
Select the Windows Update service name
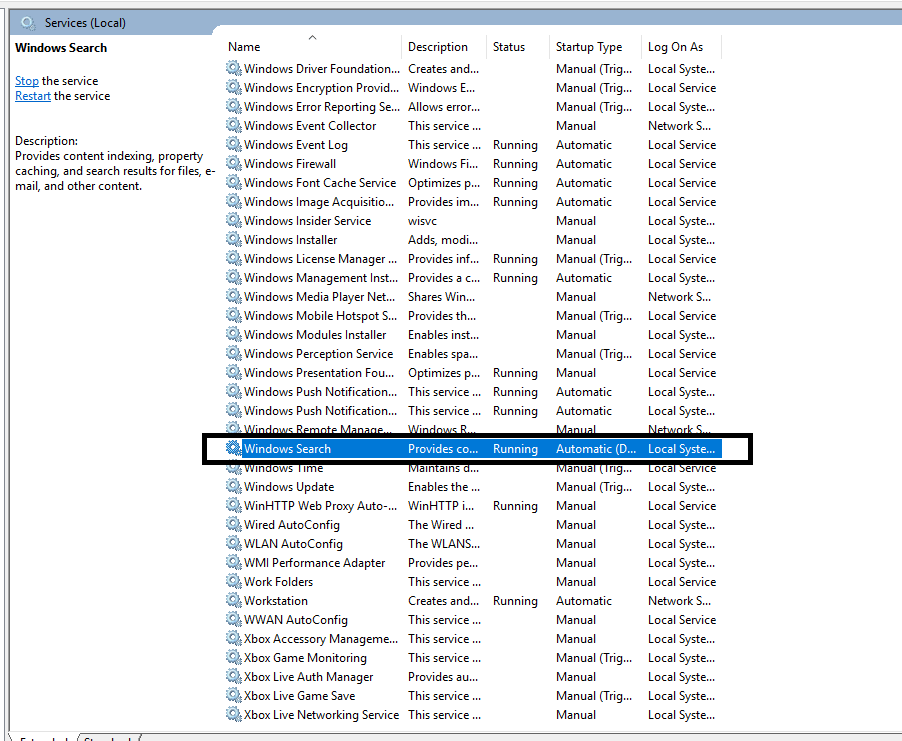289,487
